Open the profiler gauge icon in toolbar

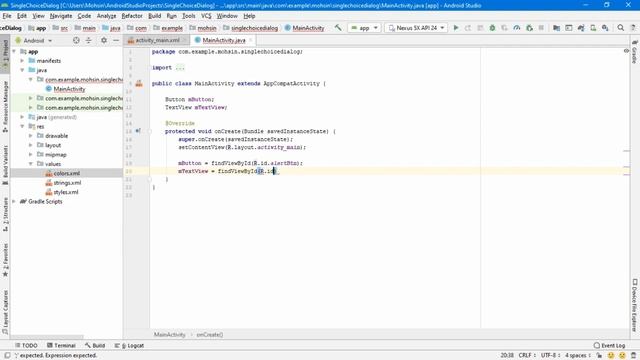coord(517,28)
